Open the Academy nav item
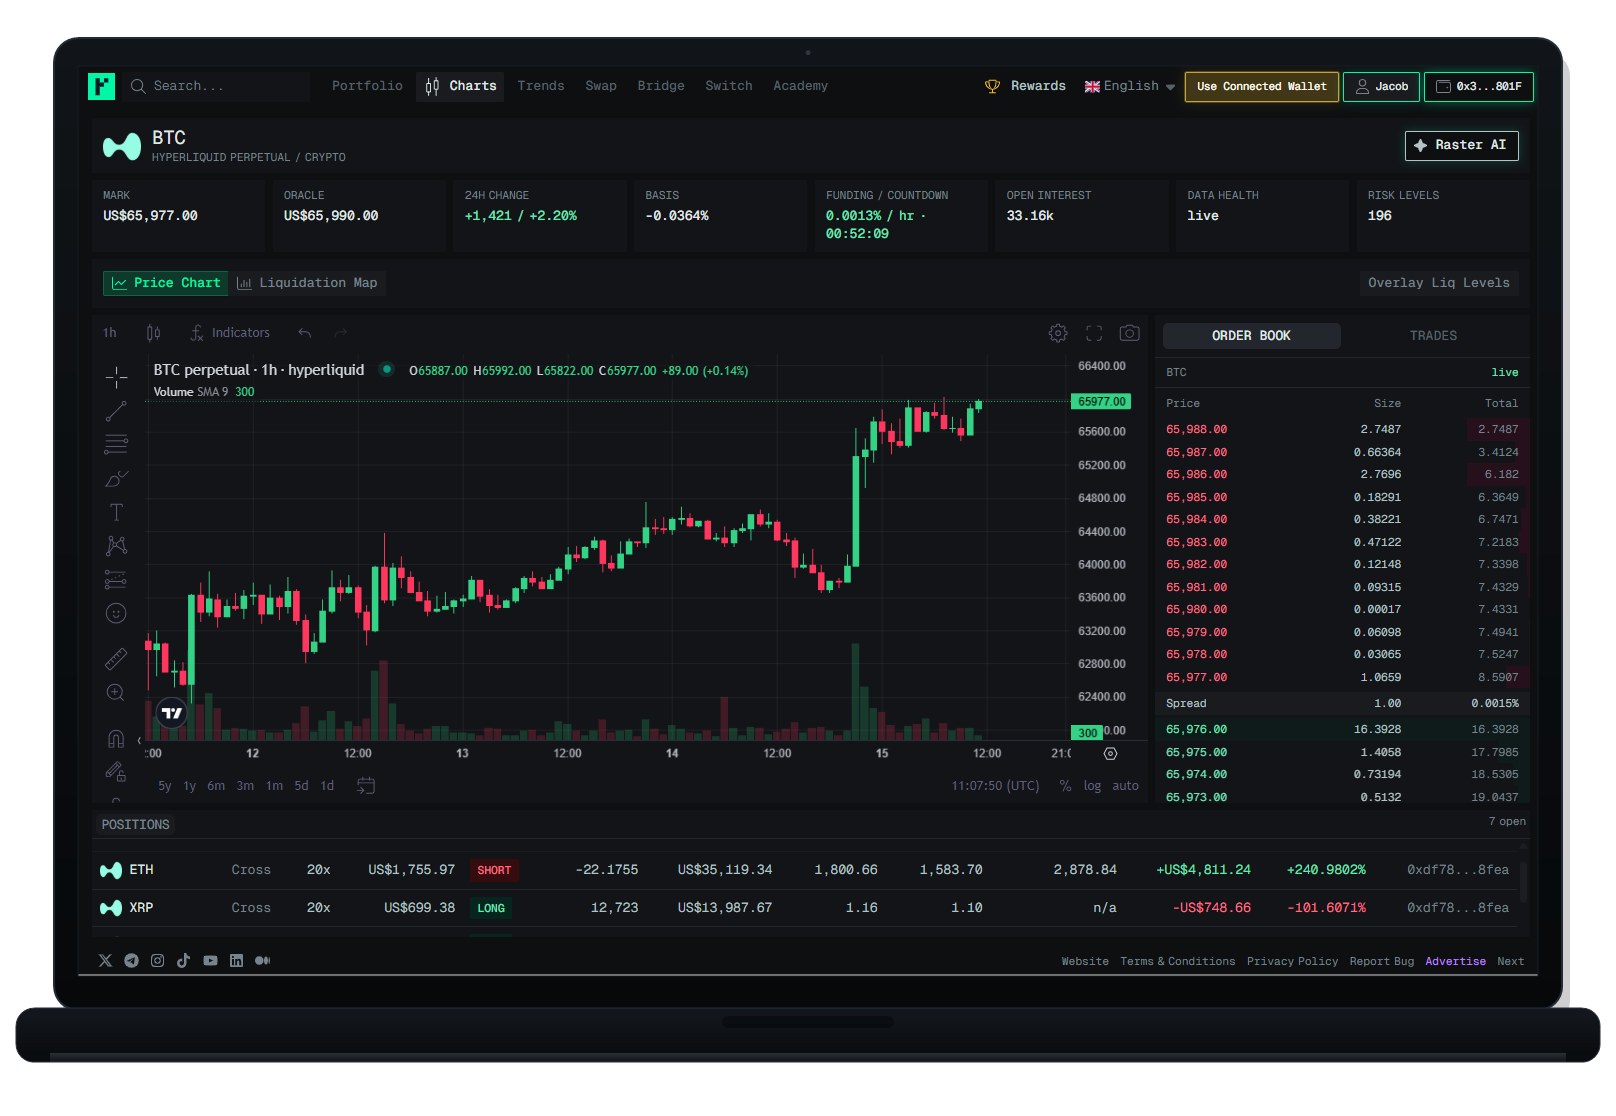This screenshot has width=1616, height=1116. click(800, 86)
